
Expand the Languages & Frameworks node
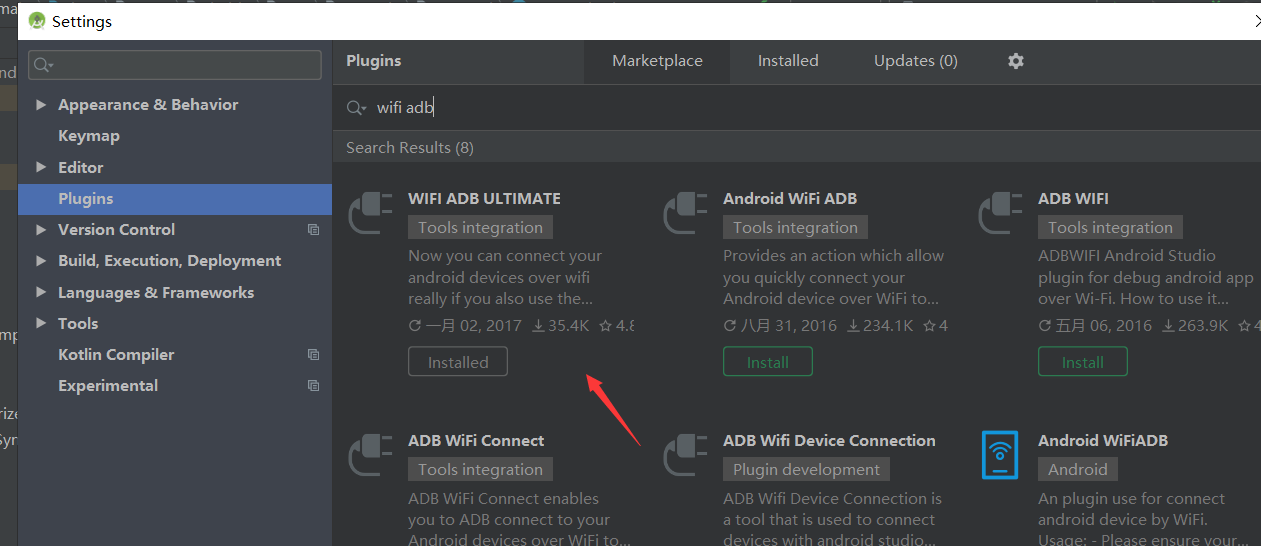click(41, 293)
